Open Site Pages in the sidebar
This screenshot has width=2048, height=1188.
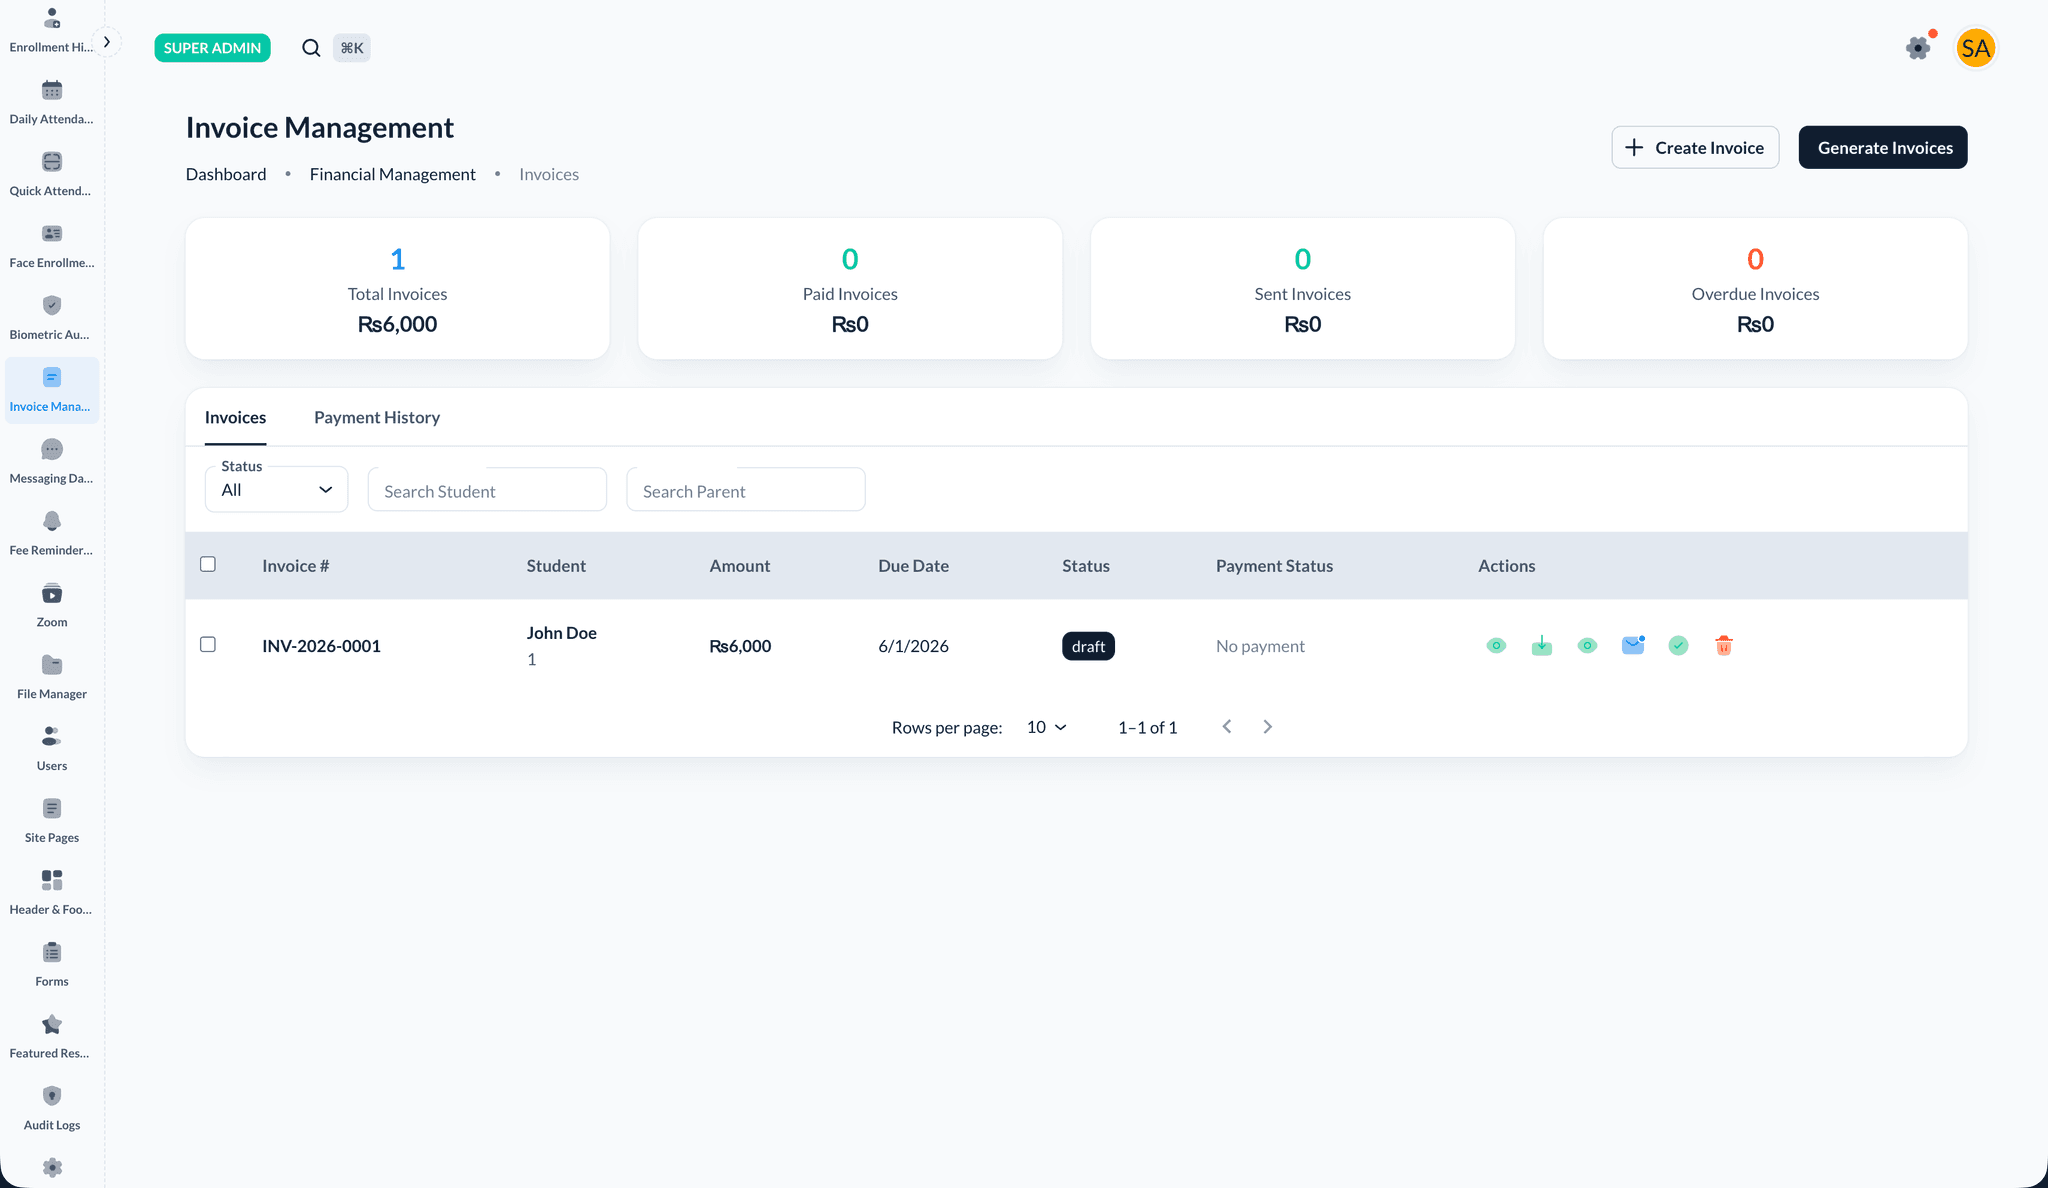click(51, 822)
